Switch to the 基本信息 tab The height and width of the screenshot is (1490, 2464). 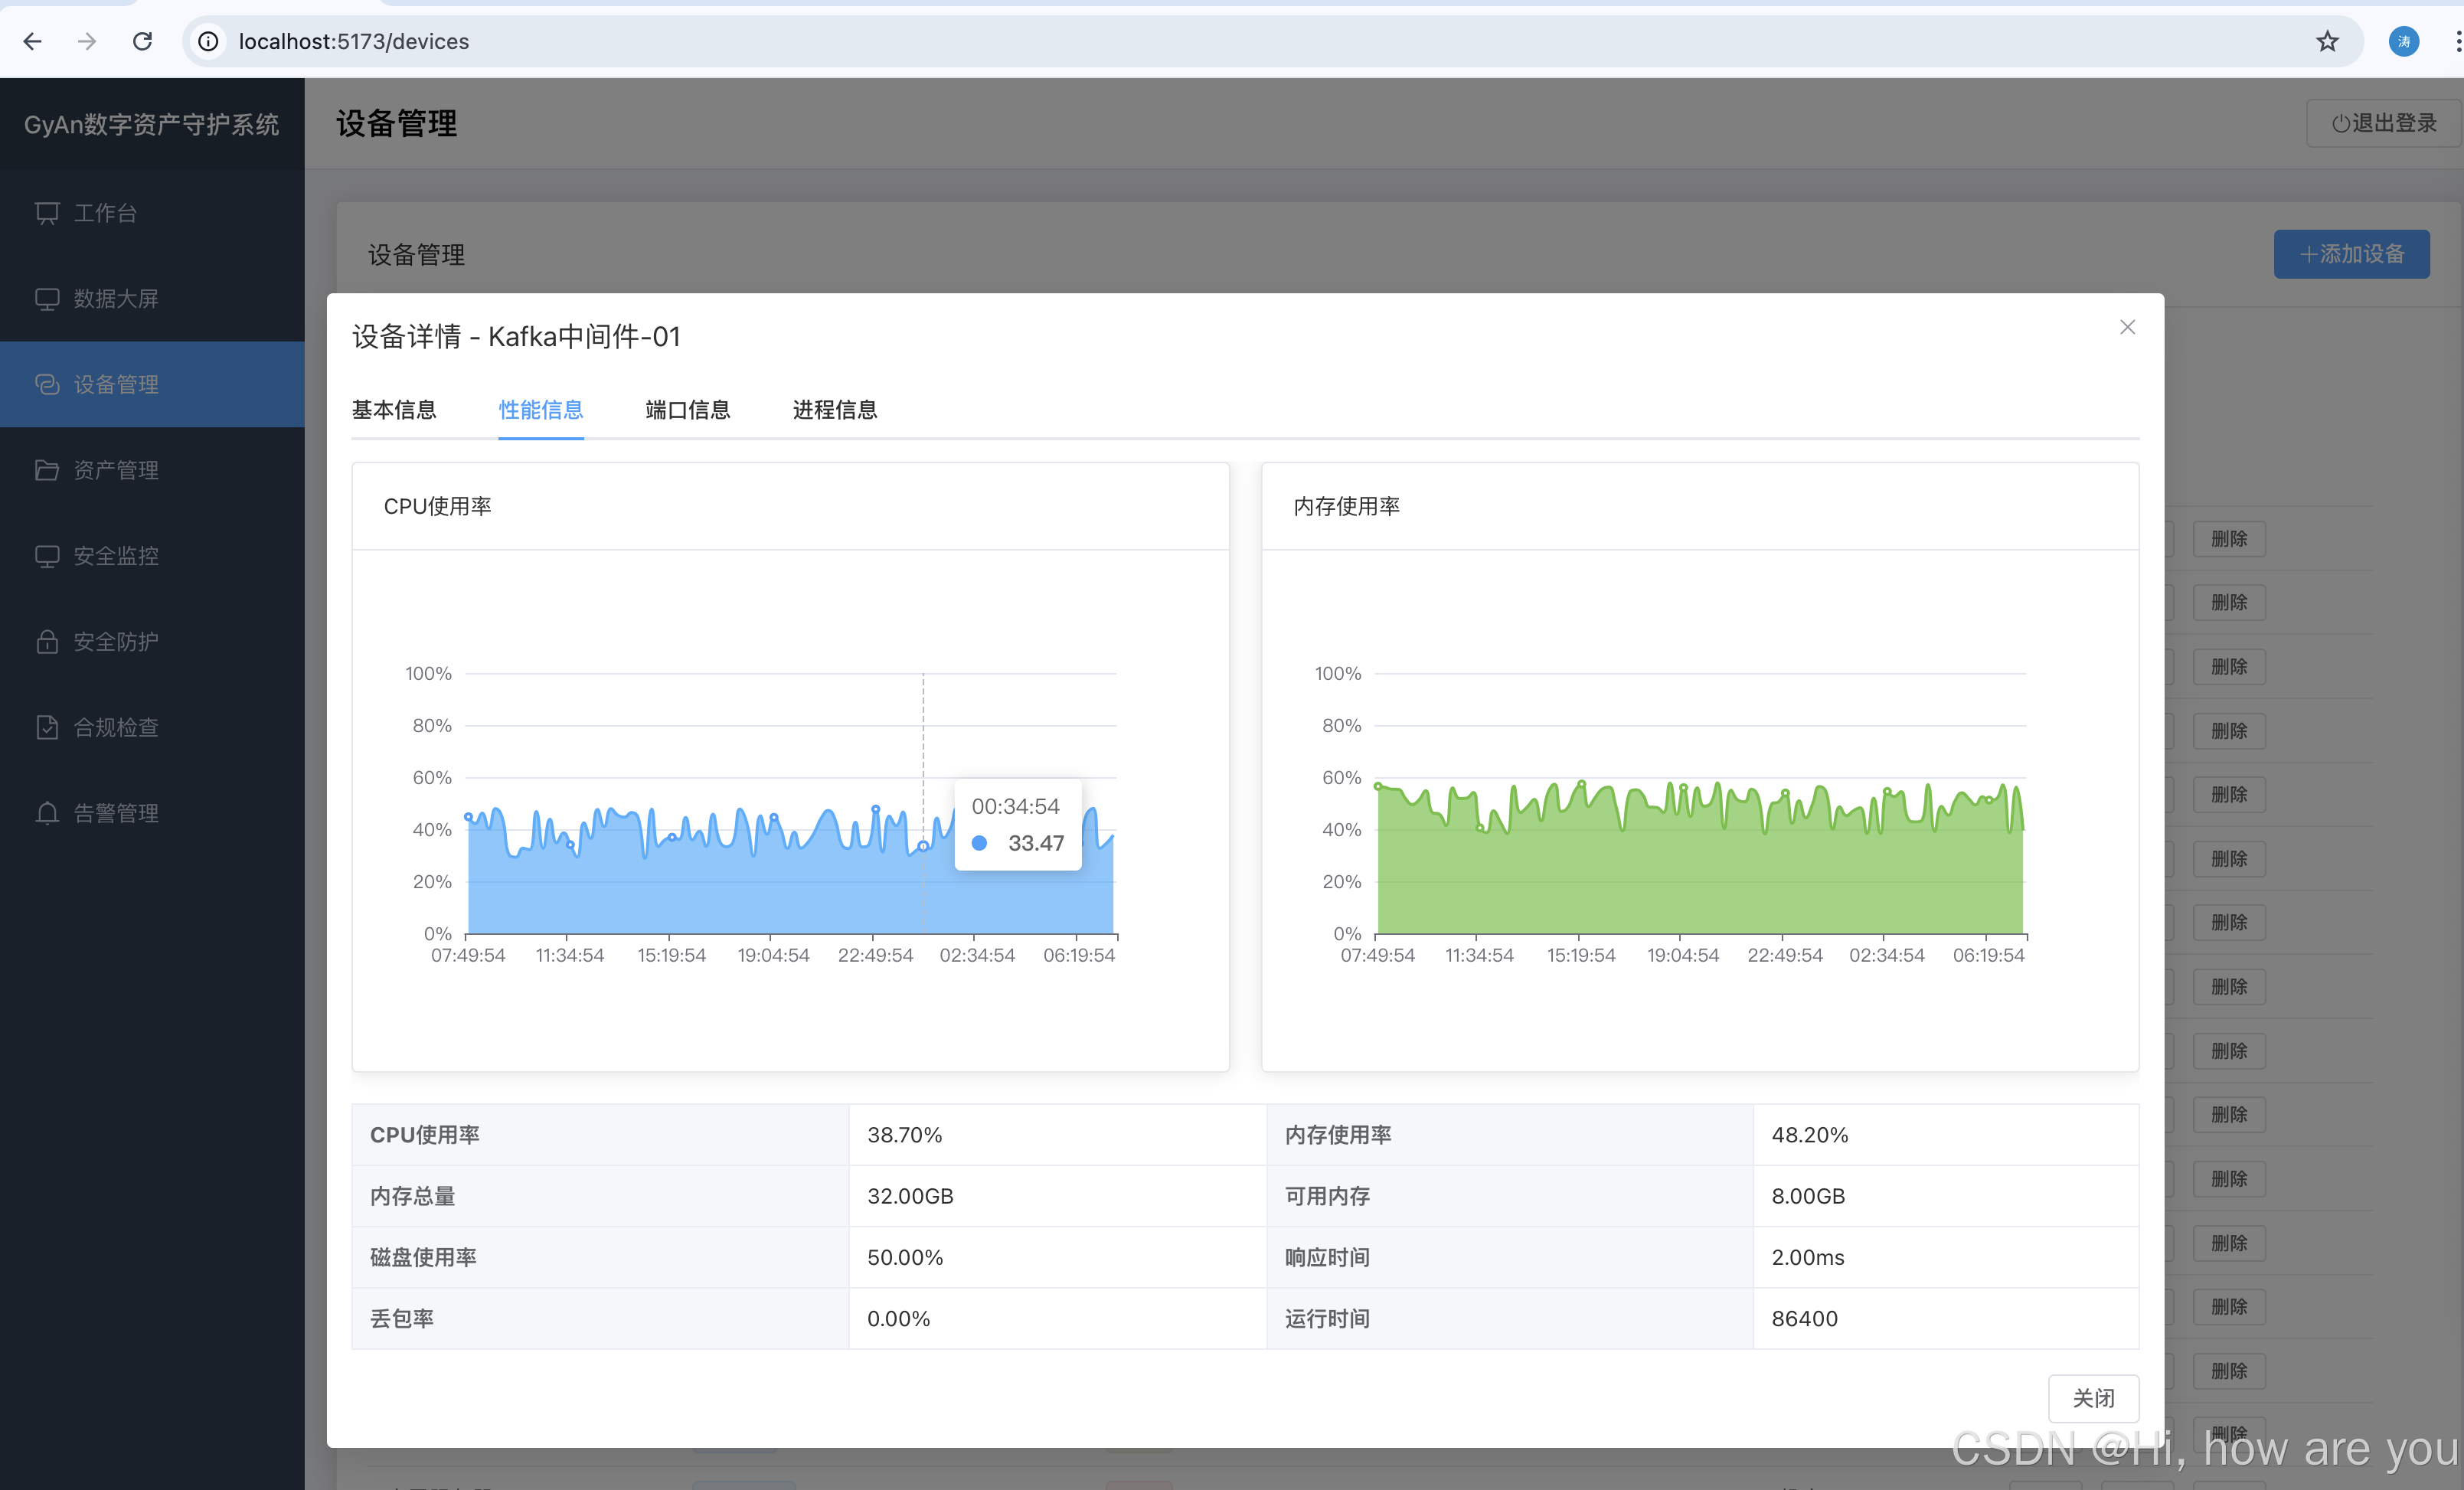tap(394, 410)
